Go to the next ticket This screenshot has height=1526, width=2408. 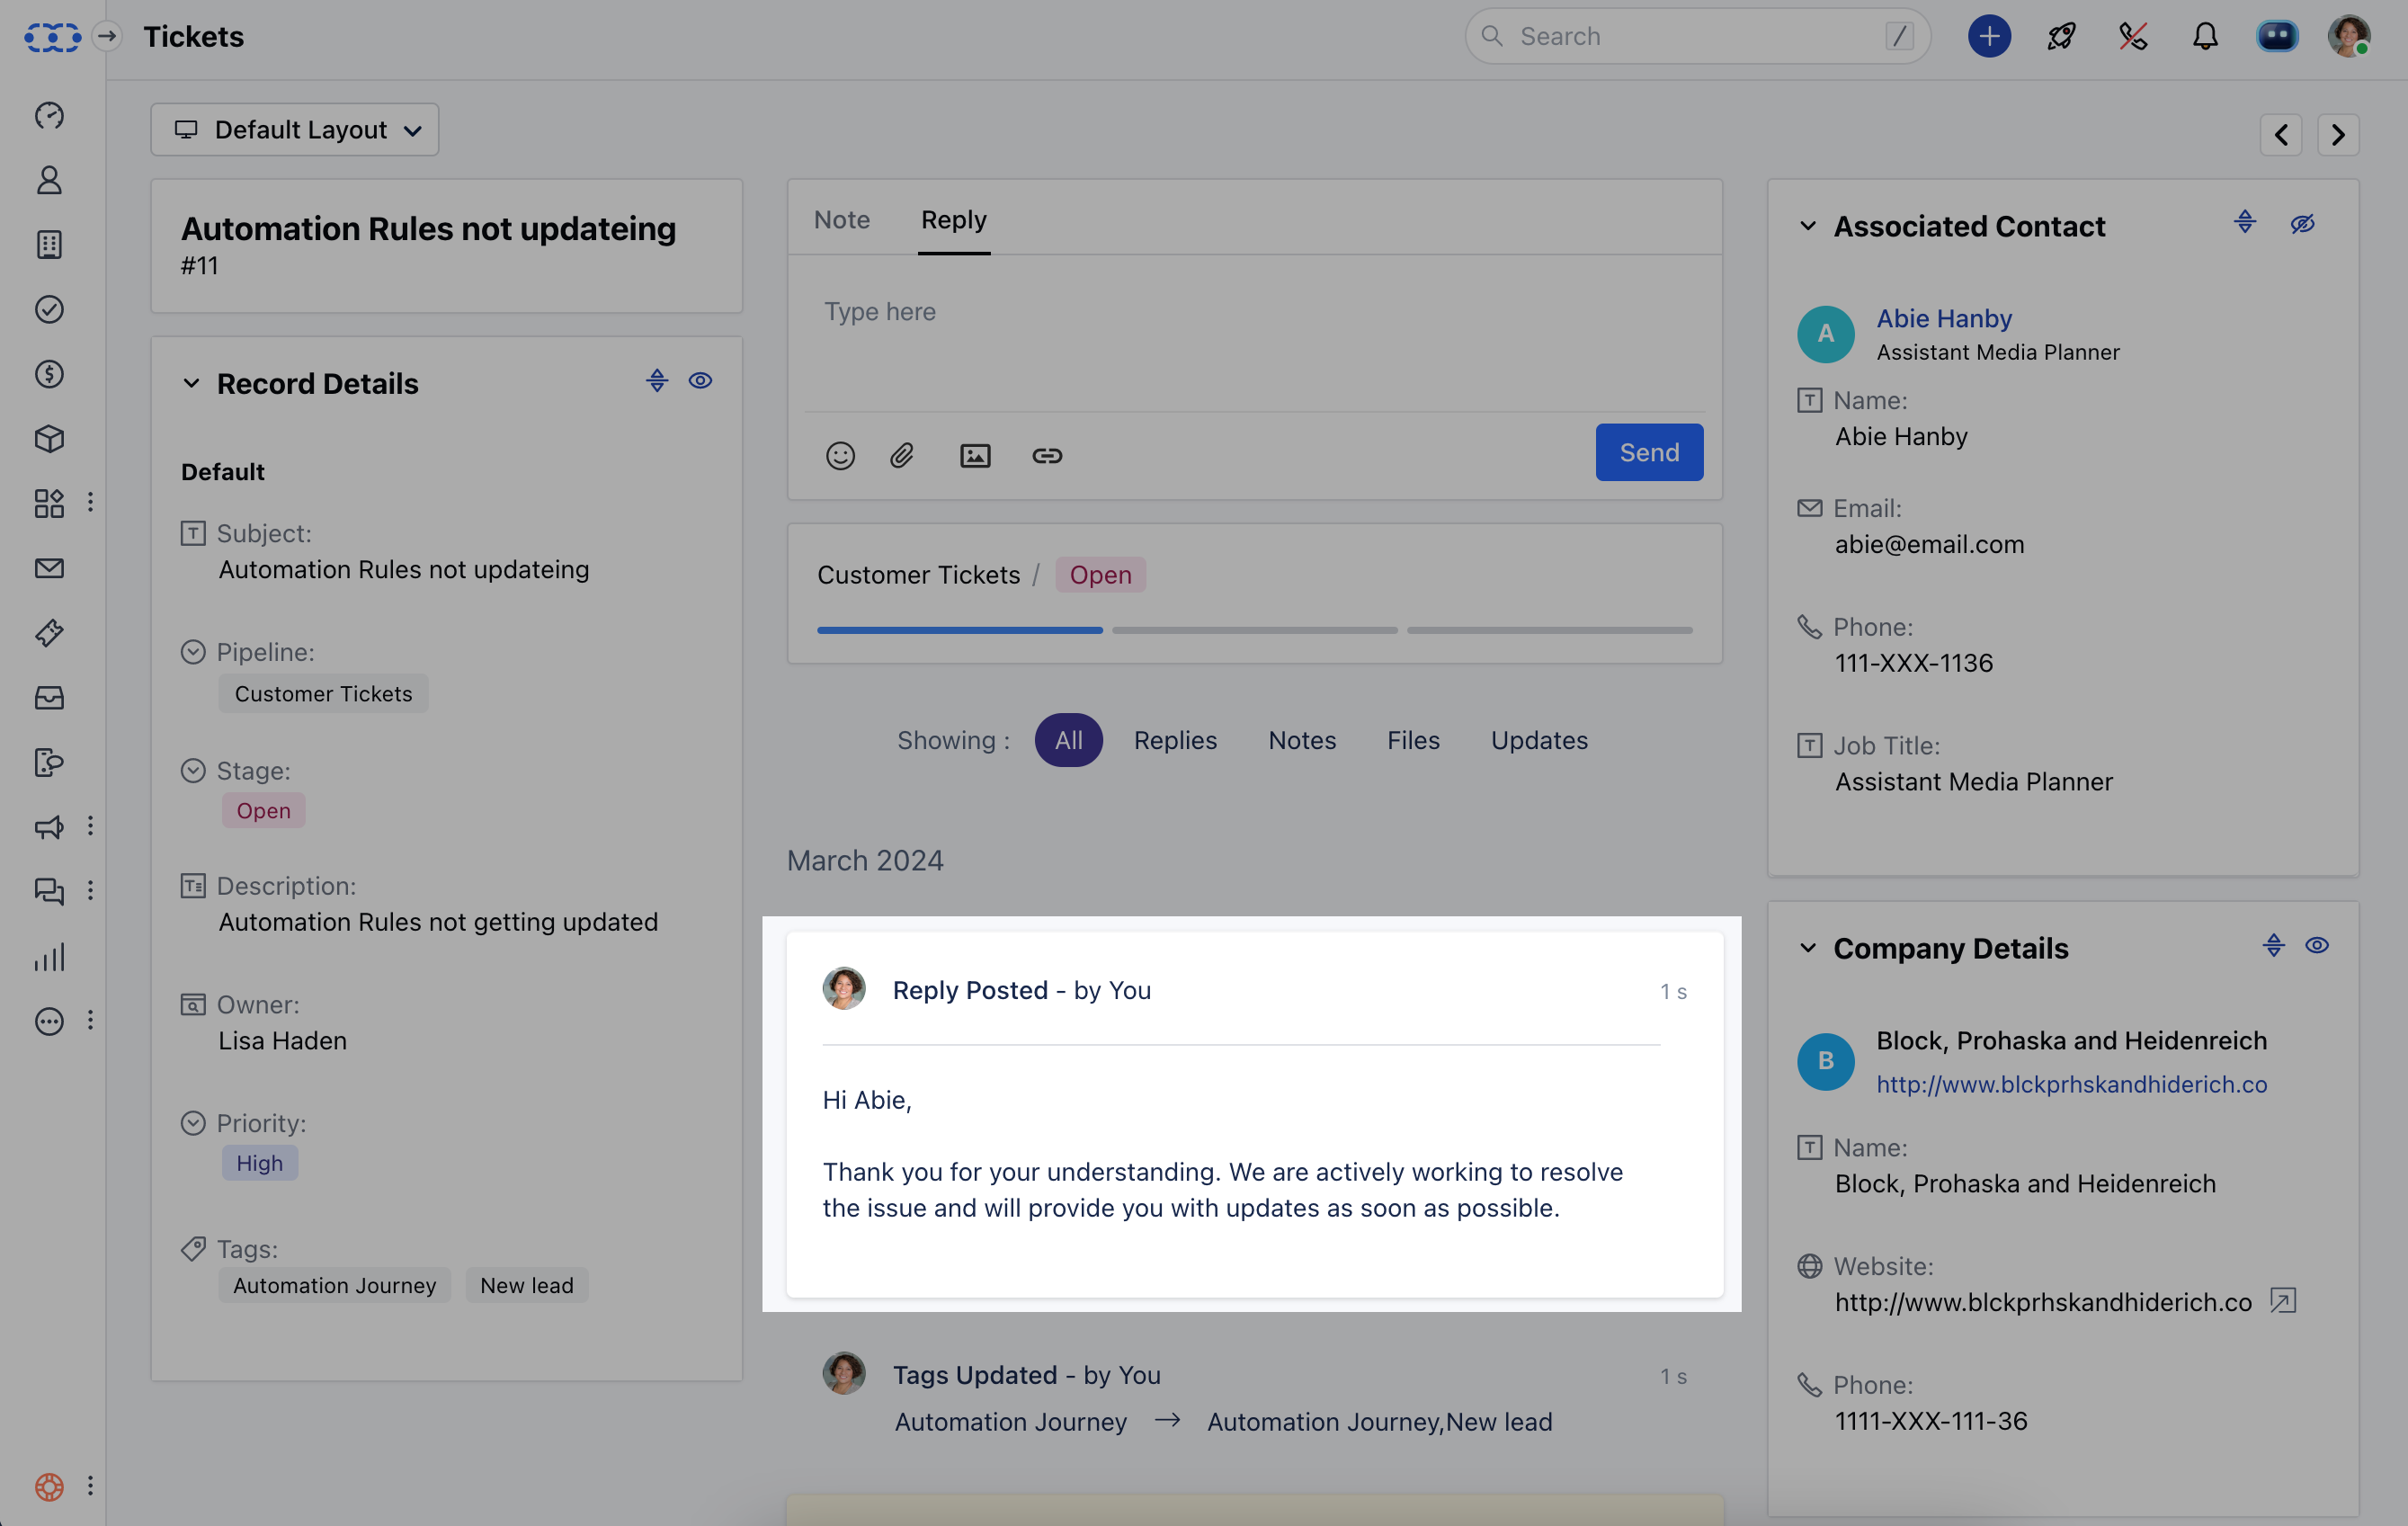[2338, 134]
